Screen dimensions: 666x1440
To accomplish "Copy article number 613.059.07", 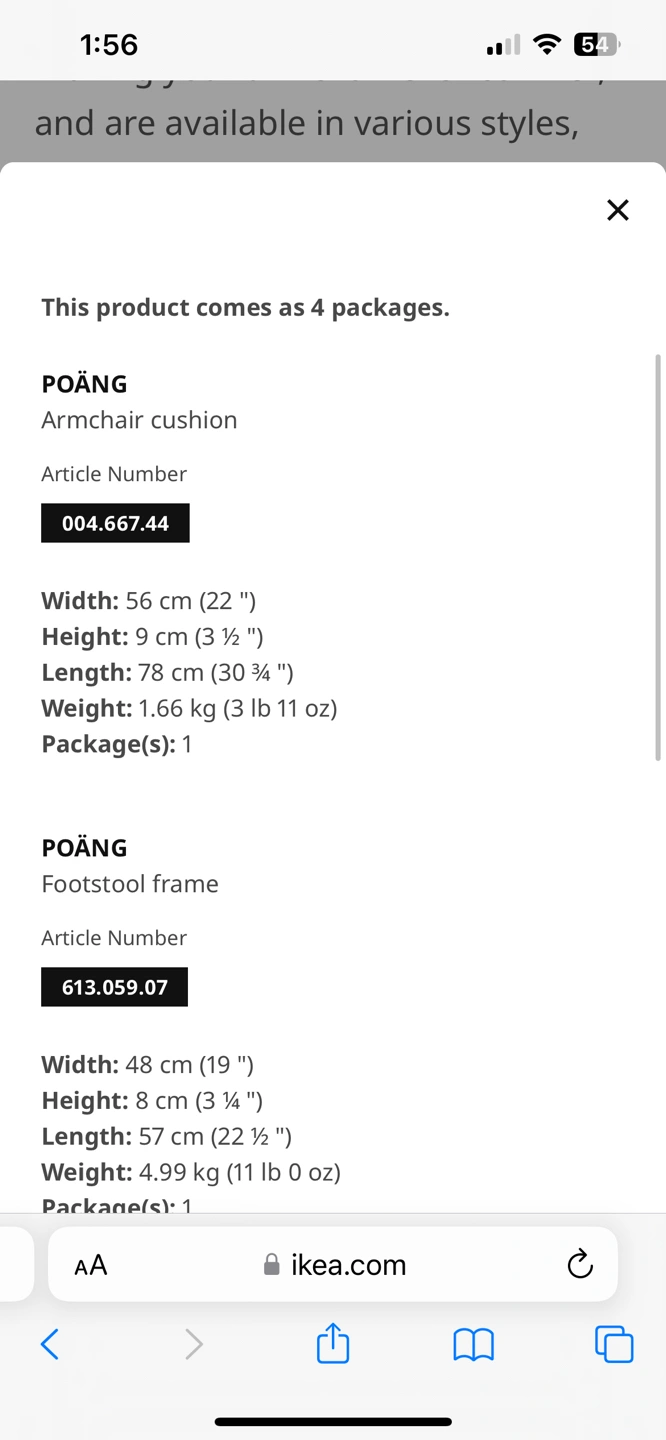I will (x=115, y=987).
